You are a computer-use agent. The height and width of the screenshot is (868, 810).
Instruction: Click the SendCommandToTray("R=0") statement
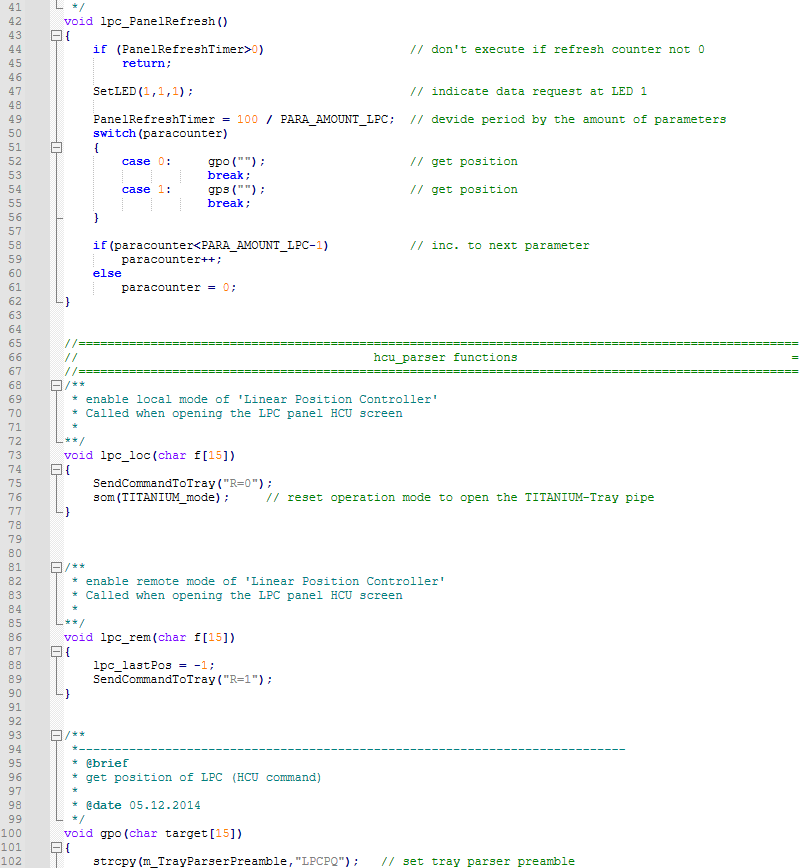pos(182,483)
